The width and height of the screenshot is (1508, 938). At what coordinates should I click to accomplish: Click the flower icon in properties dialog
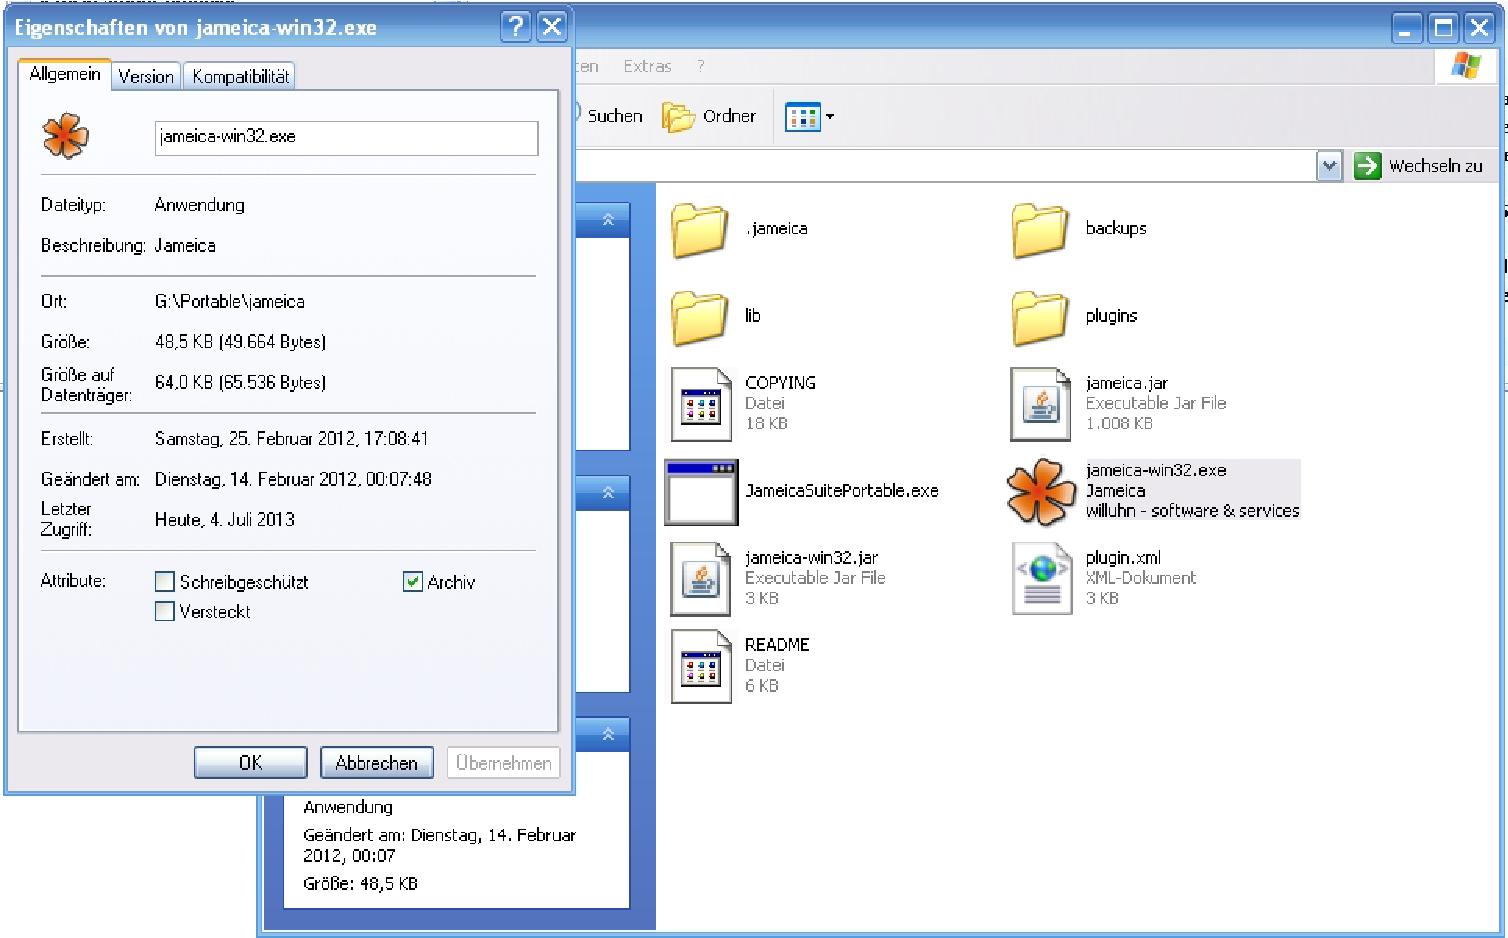coord(66,137)
